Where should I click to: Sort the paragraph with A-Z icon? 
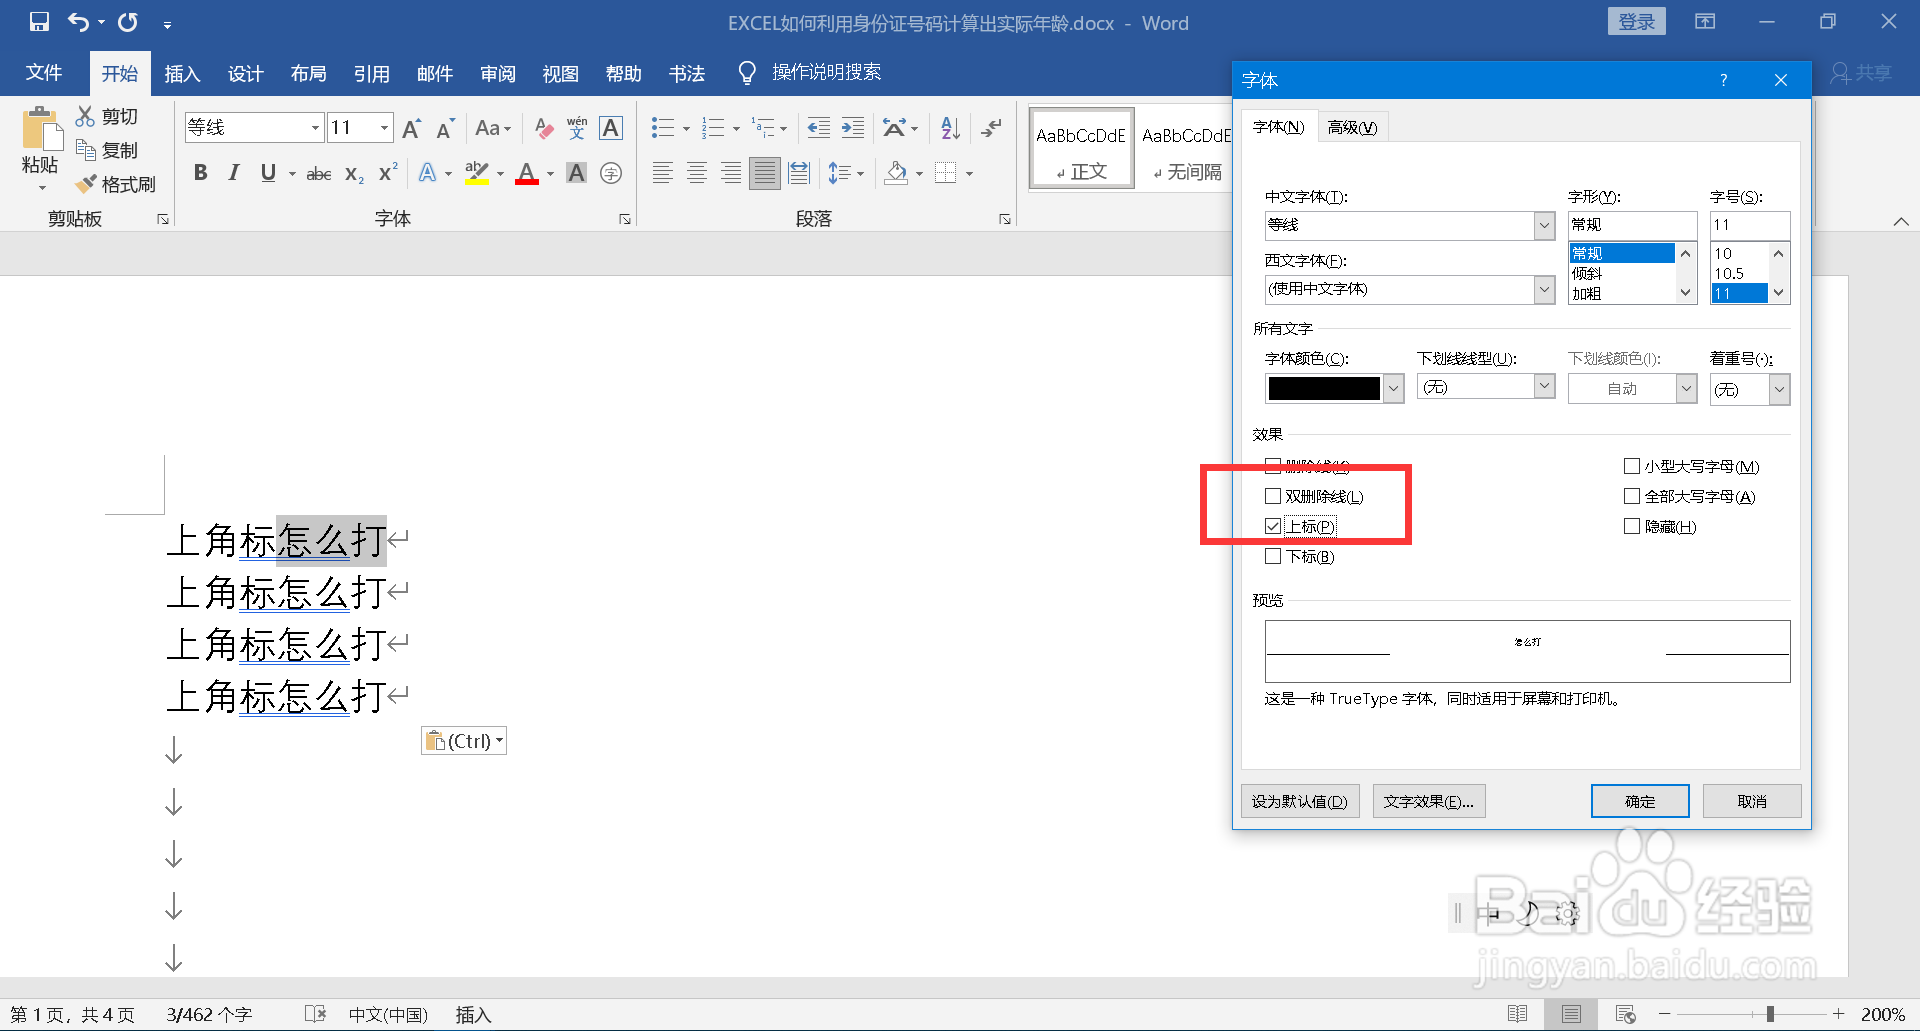950,128
